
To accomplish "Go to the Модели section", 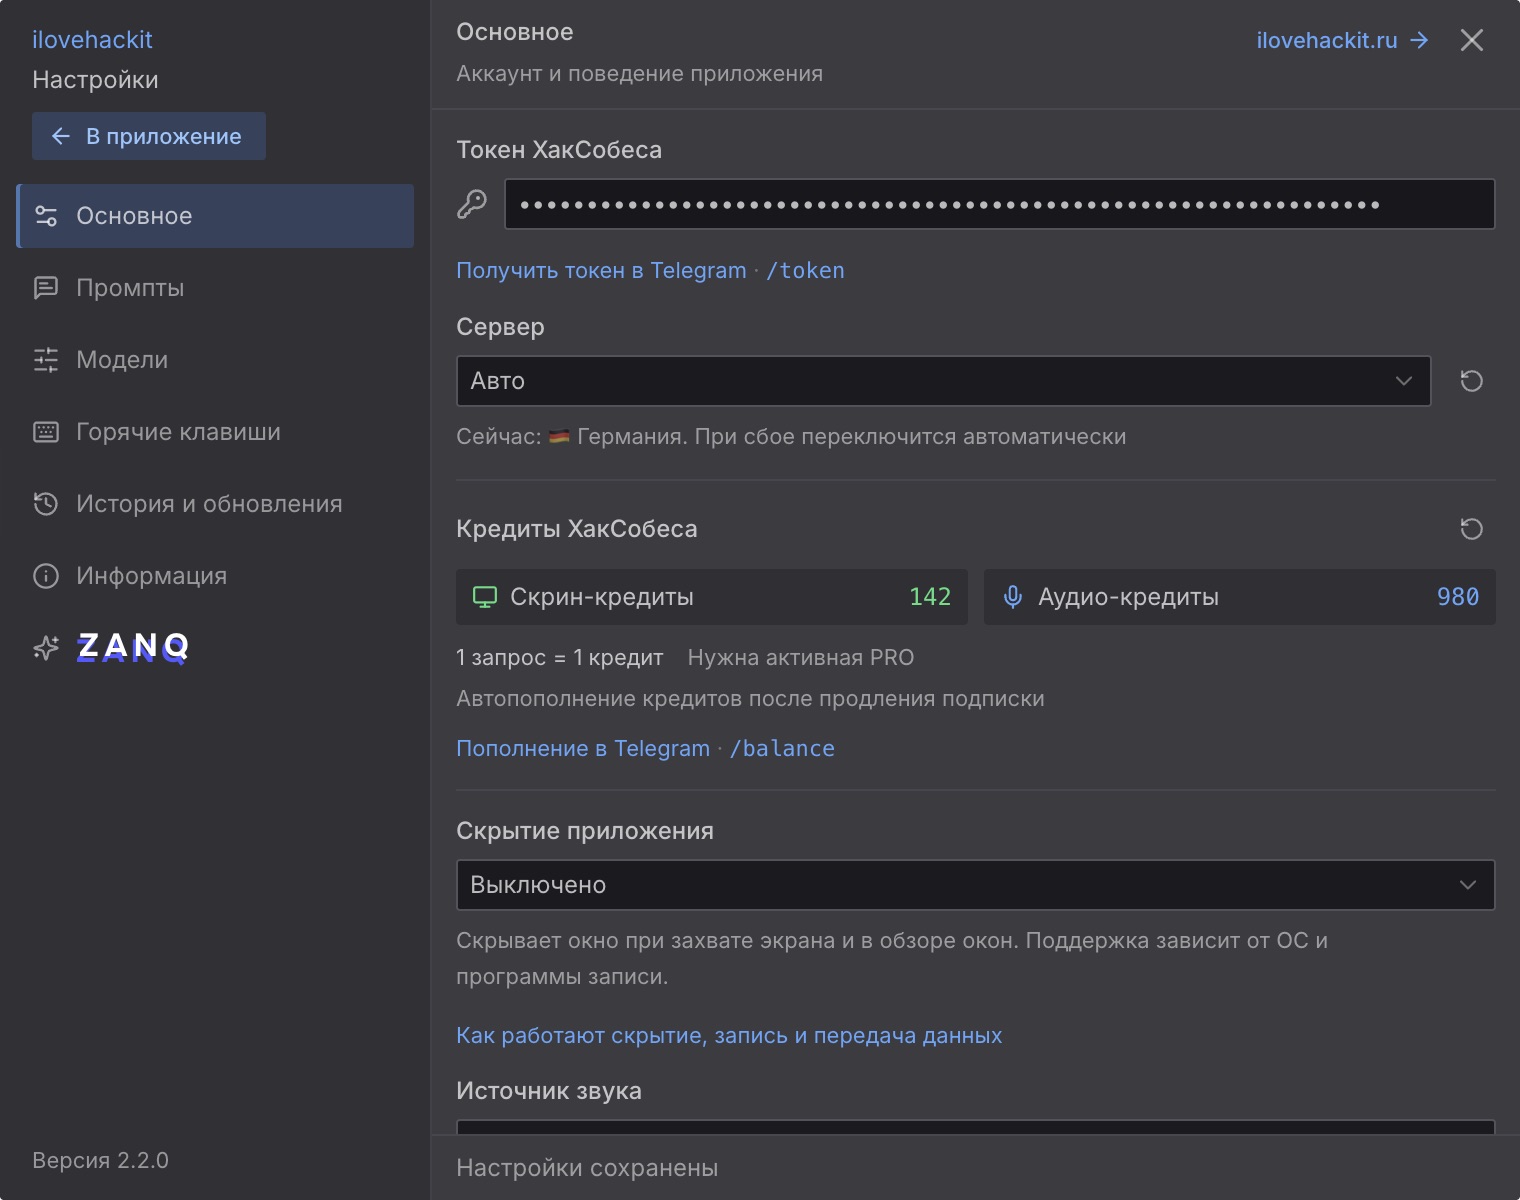I will coord(215,360).
